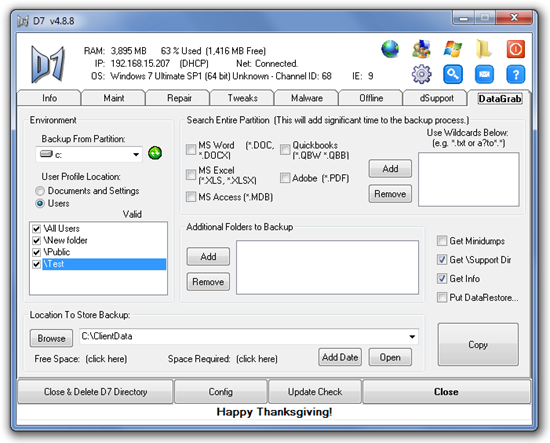Click the Open button
This screenshot has height=443, width=550.
[390, 357]
